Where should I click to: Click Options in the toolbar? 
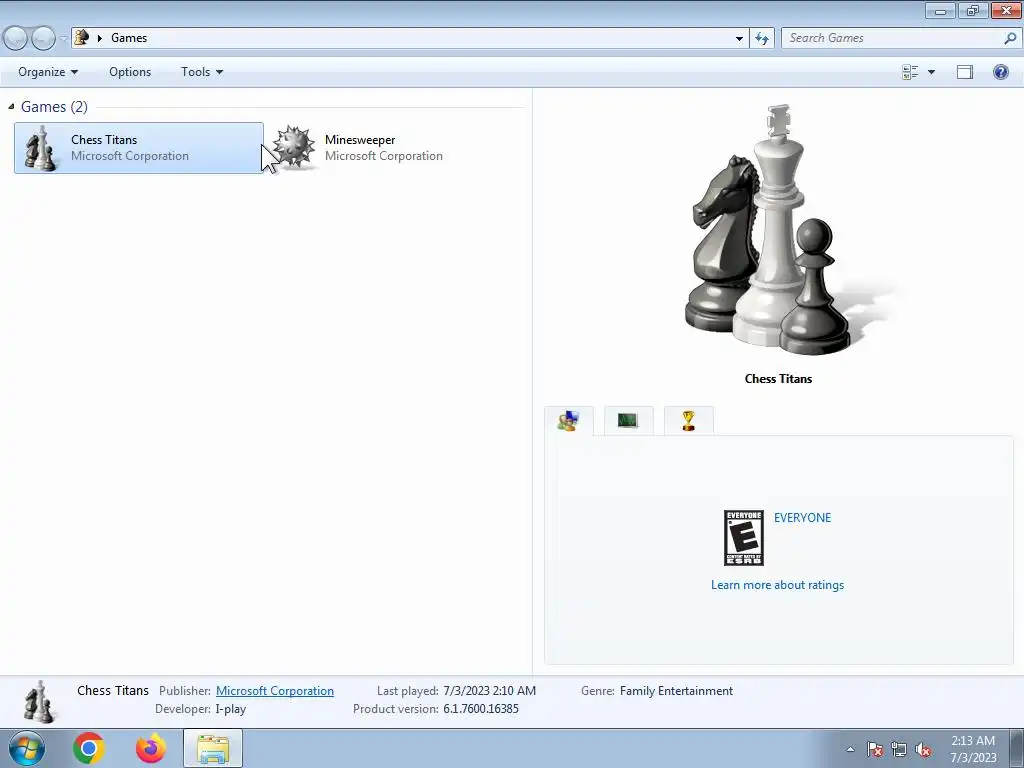tap(130, 72)
